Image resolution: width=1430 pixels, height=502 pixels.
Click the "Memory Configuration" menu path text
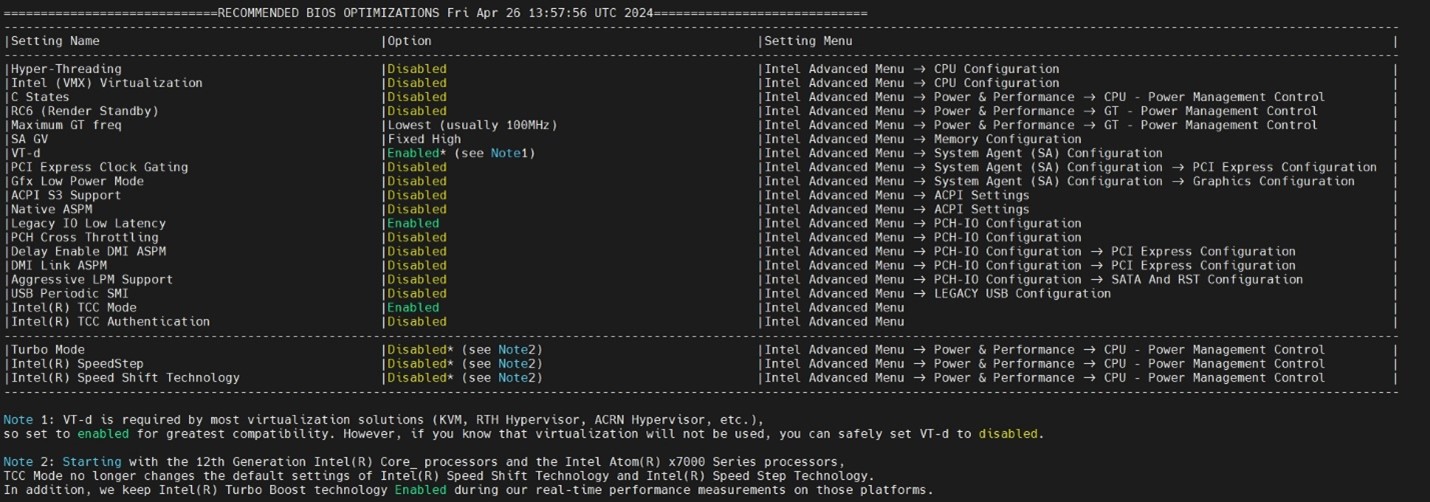click(1007, 139)
